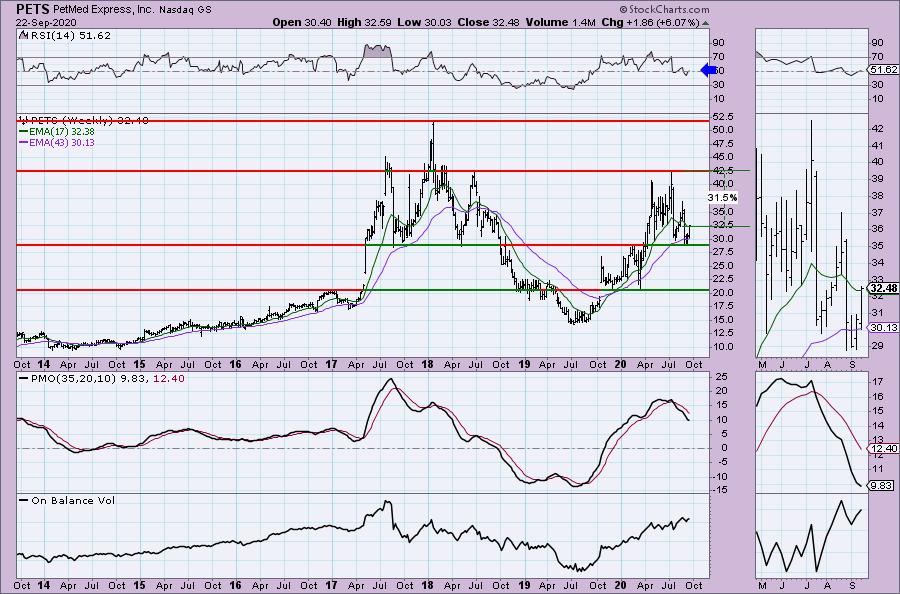Click the On Balance Vol legend line marker
Screen dimensions: 900x594
pos(24,500)
